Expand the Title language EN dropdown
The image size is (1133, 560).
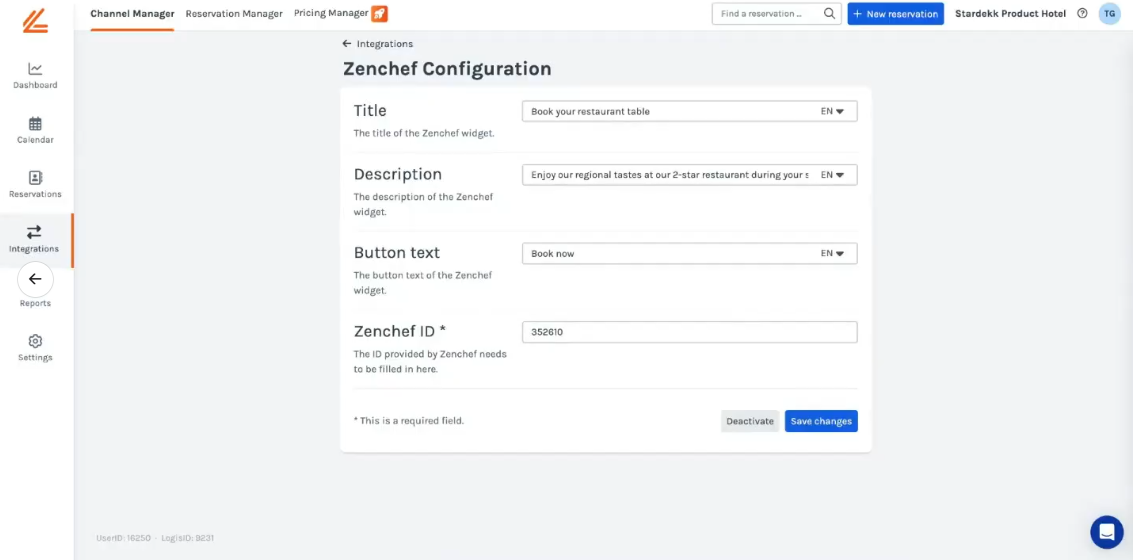coord(833,112)
